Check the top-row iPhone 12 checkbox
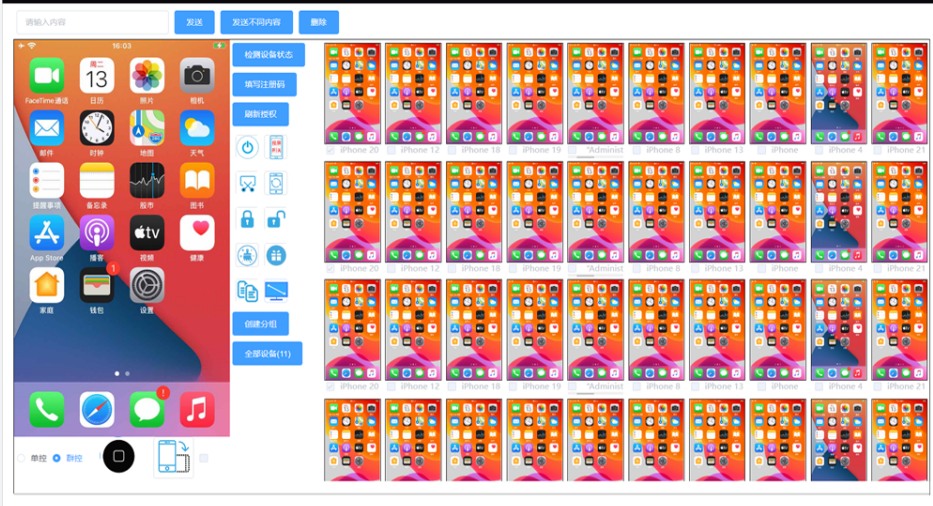This screenshot has height=506, width=933. tap(391, 151)
